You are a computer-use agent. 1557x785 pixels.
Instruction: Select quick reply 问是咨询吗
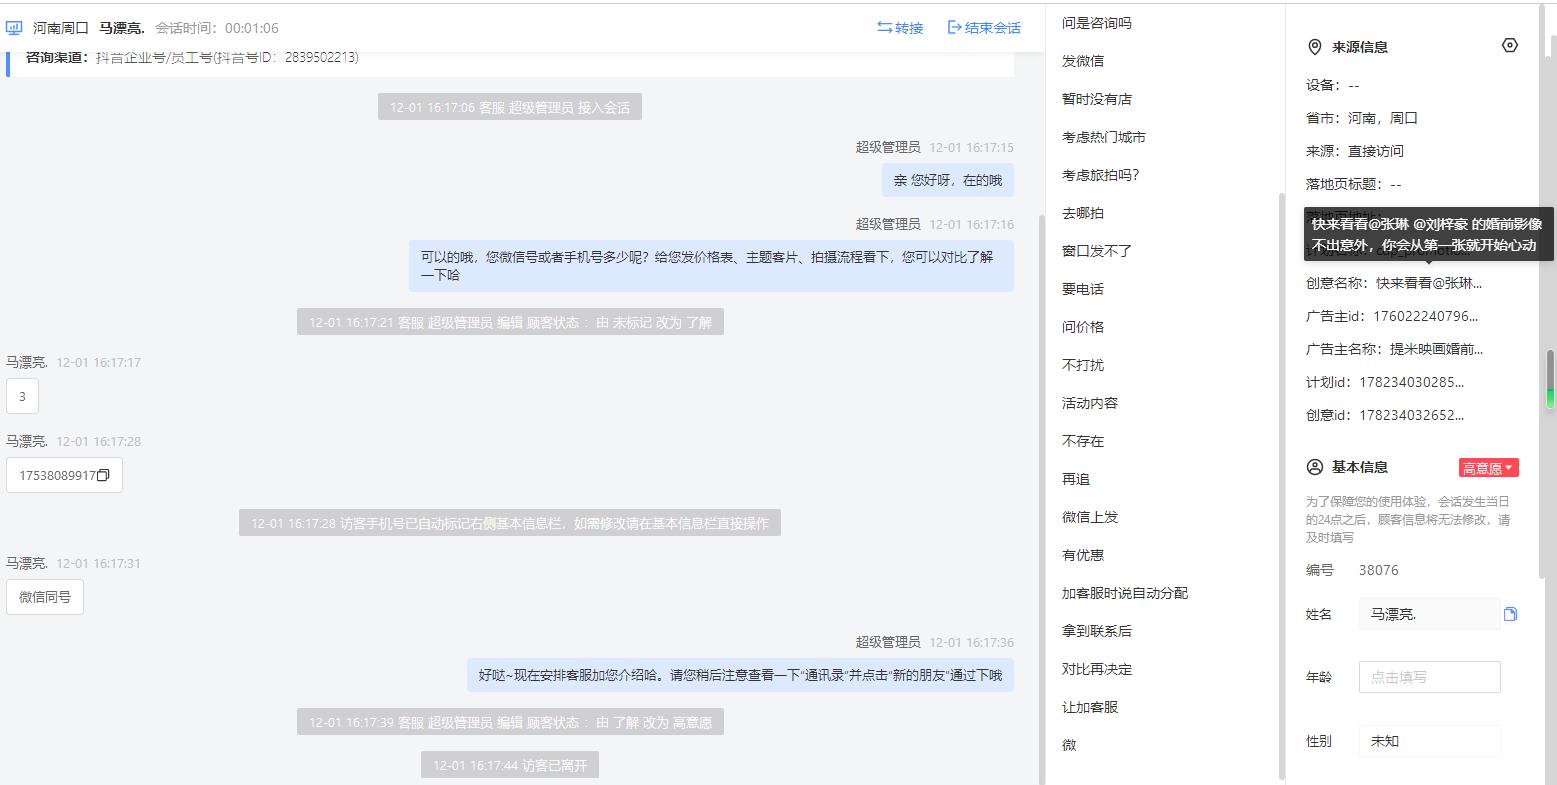[1096, 23]
